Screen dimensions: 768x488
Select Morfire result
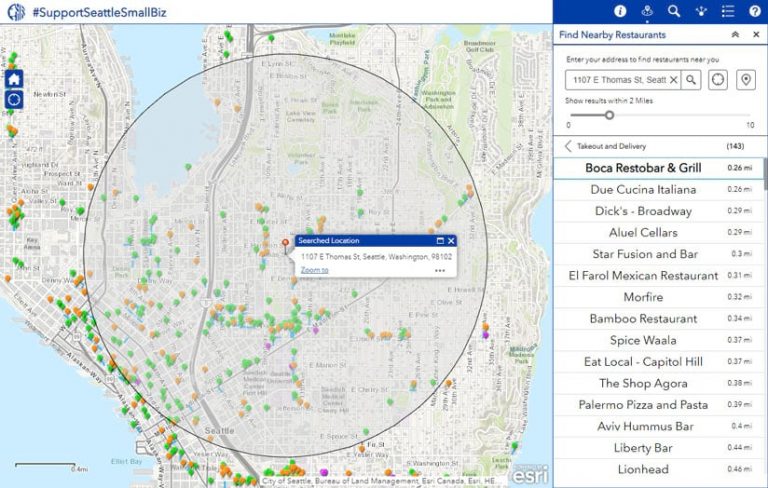[658, 297]
